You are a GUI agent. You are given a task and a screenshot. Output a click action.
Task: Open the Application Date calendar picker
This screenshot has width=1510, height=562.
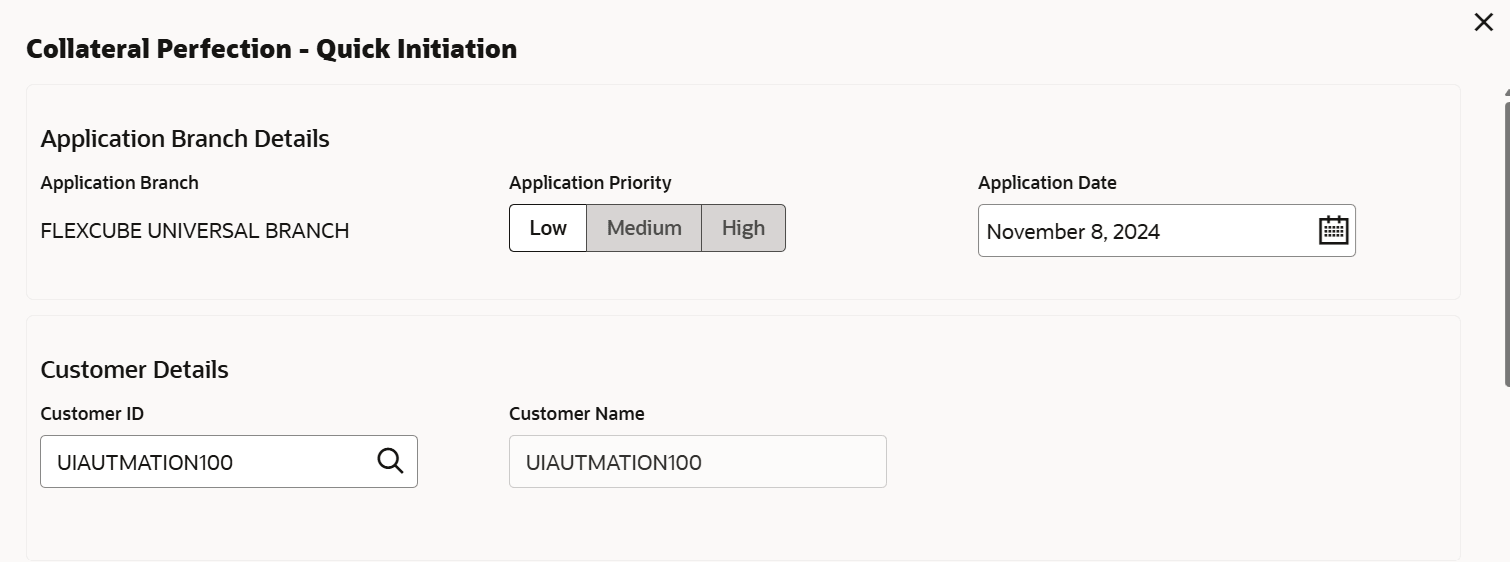point(1333,231)
